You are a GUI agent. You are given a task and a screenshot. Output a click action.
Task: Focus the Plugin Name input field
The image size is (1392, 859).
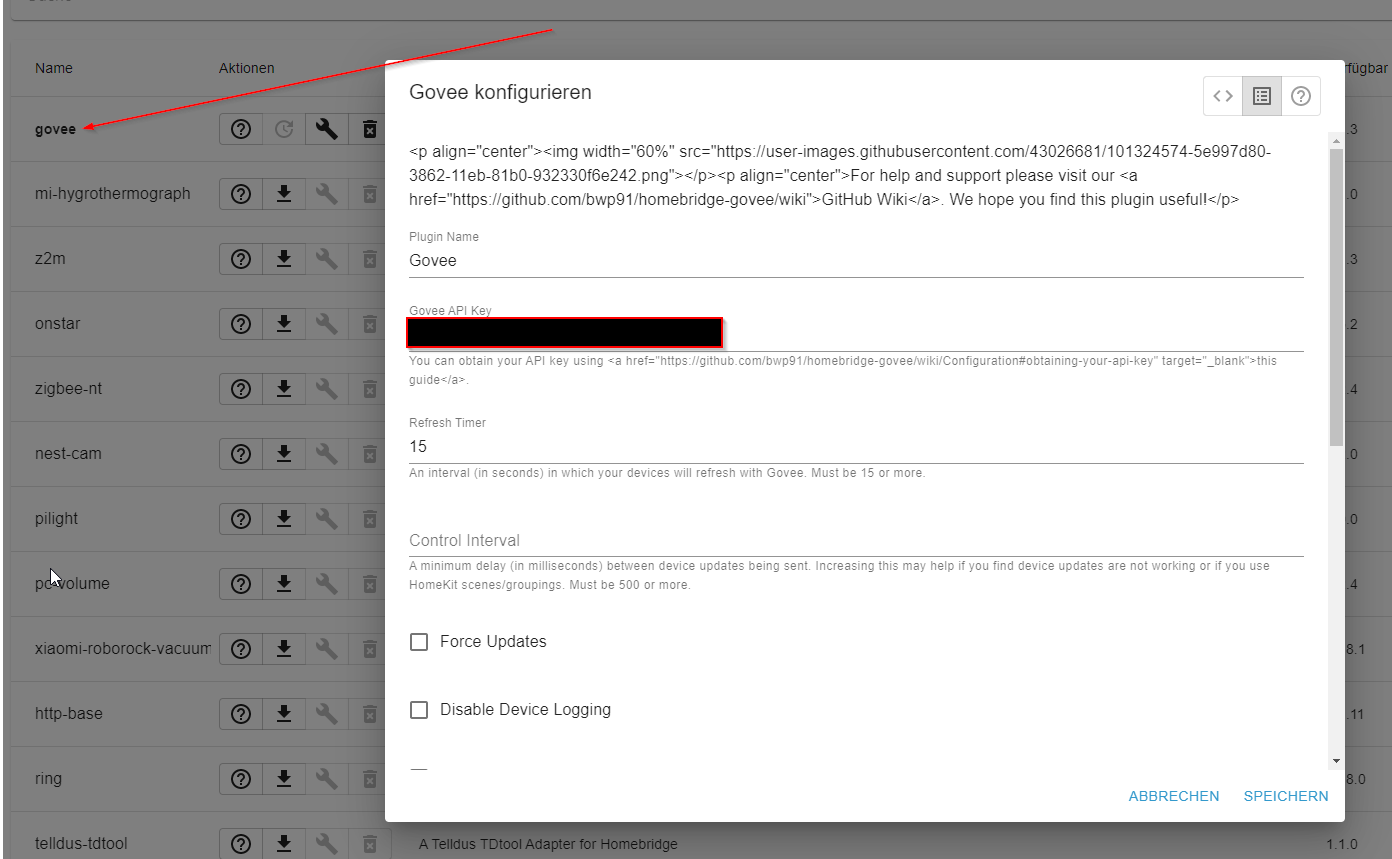856,260
